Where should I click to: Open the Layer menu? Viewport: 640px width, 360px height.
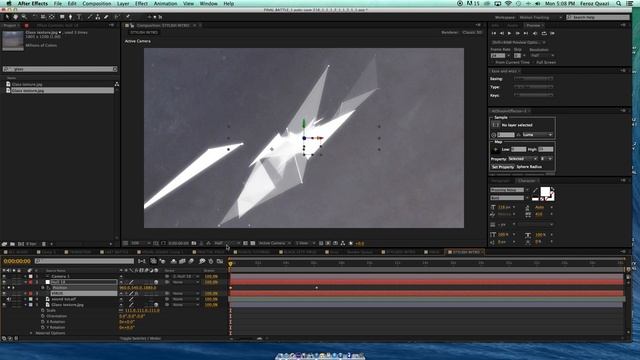pyautogui.click(x=123, y=4)
